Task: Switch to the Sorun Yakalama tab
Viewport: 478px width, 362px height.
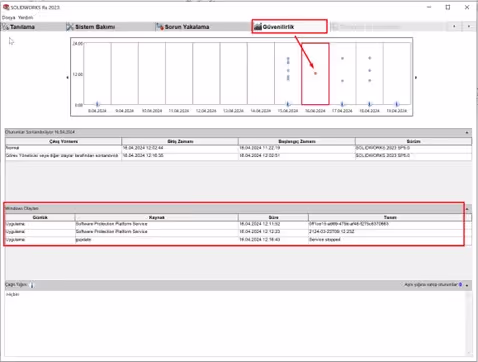Action: (183, 27)
